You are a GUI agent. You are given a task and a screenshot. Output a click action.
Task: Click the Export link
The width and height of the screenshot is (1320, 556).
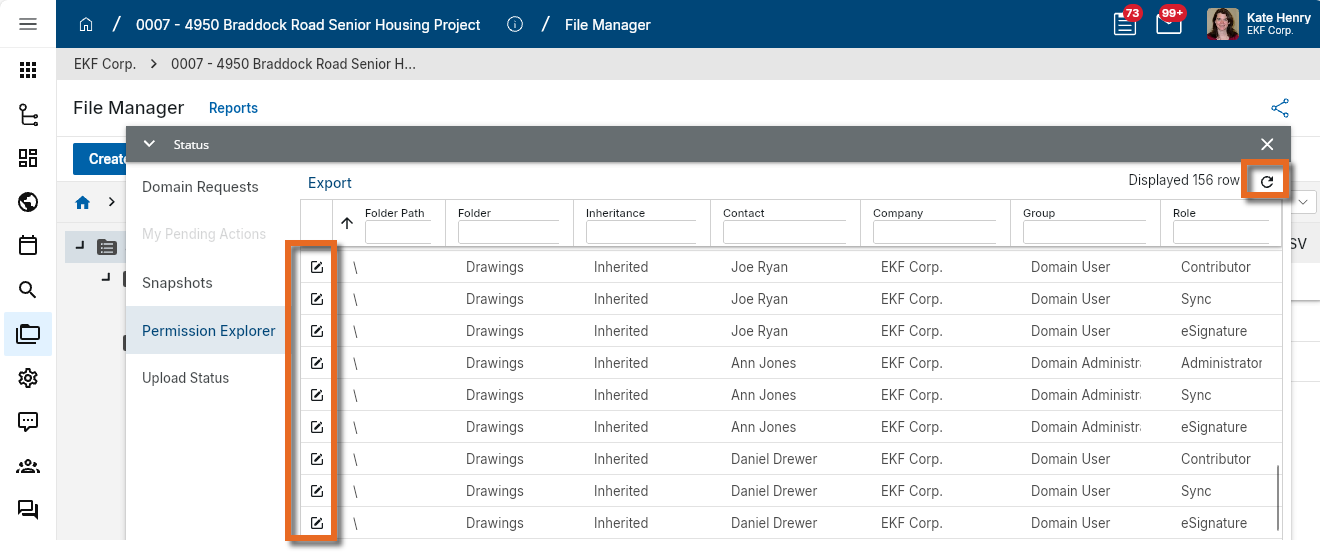330,183
